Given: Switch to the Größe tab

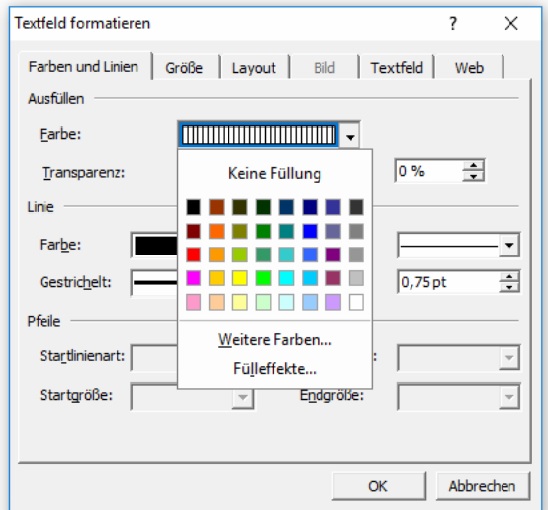Looking at the screenshot, I should click(184, 68).
